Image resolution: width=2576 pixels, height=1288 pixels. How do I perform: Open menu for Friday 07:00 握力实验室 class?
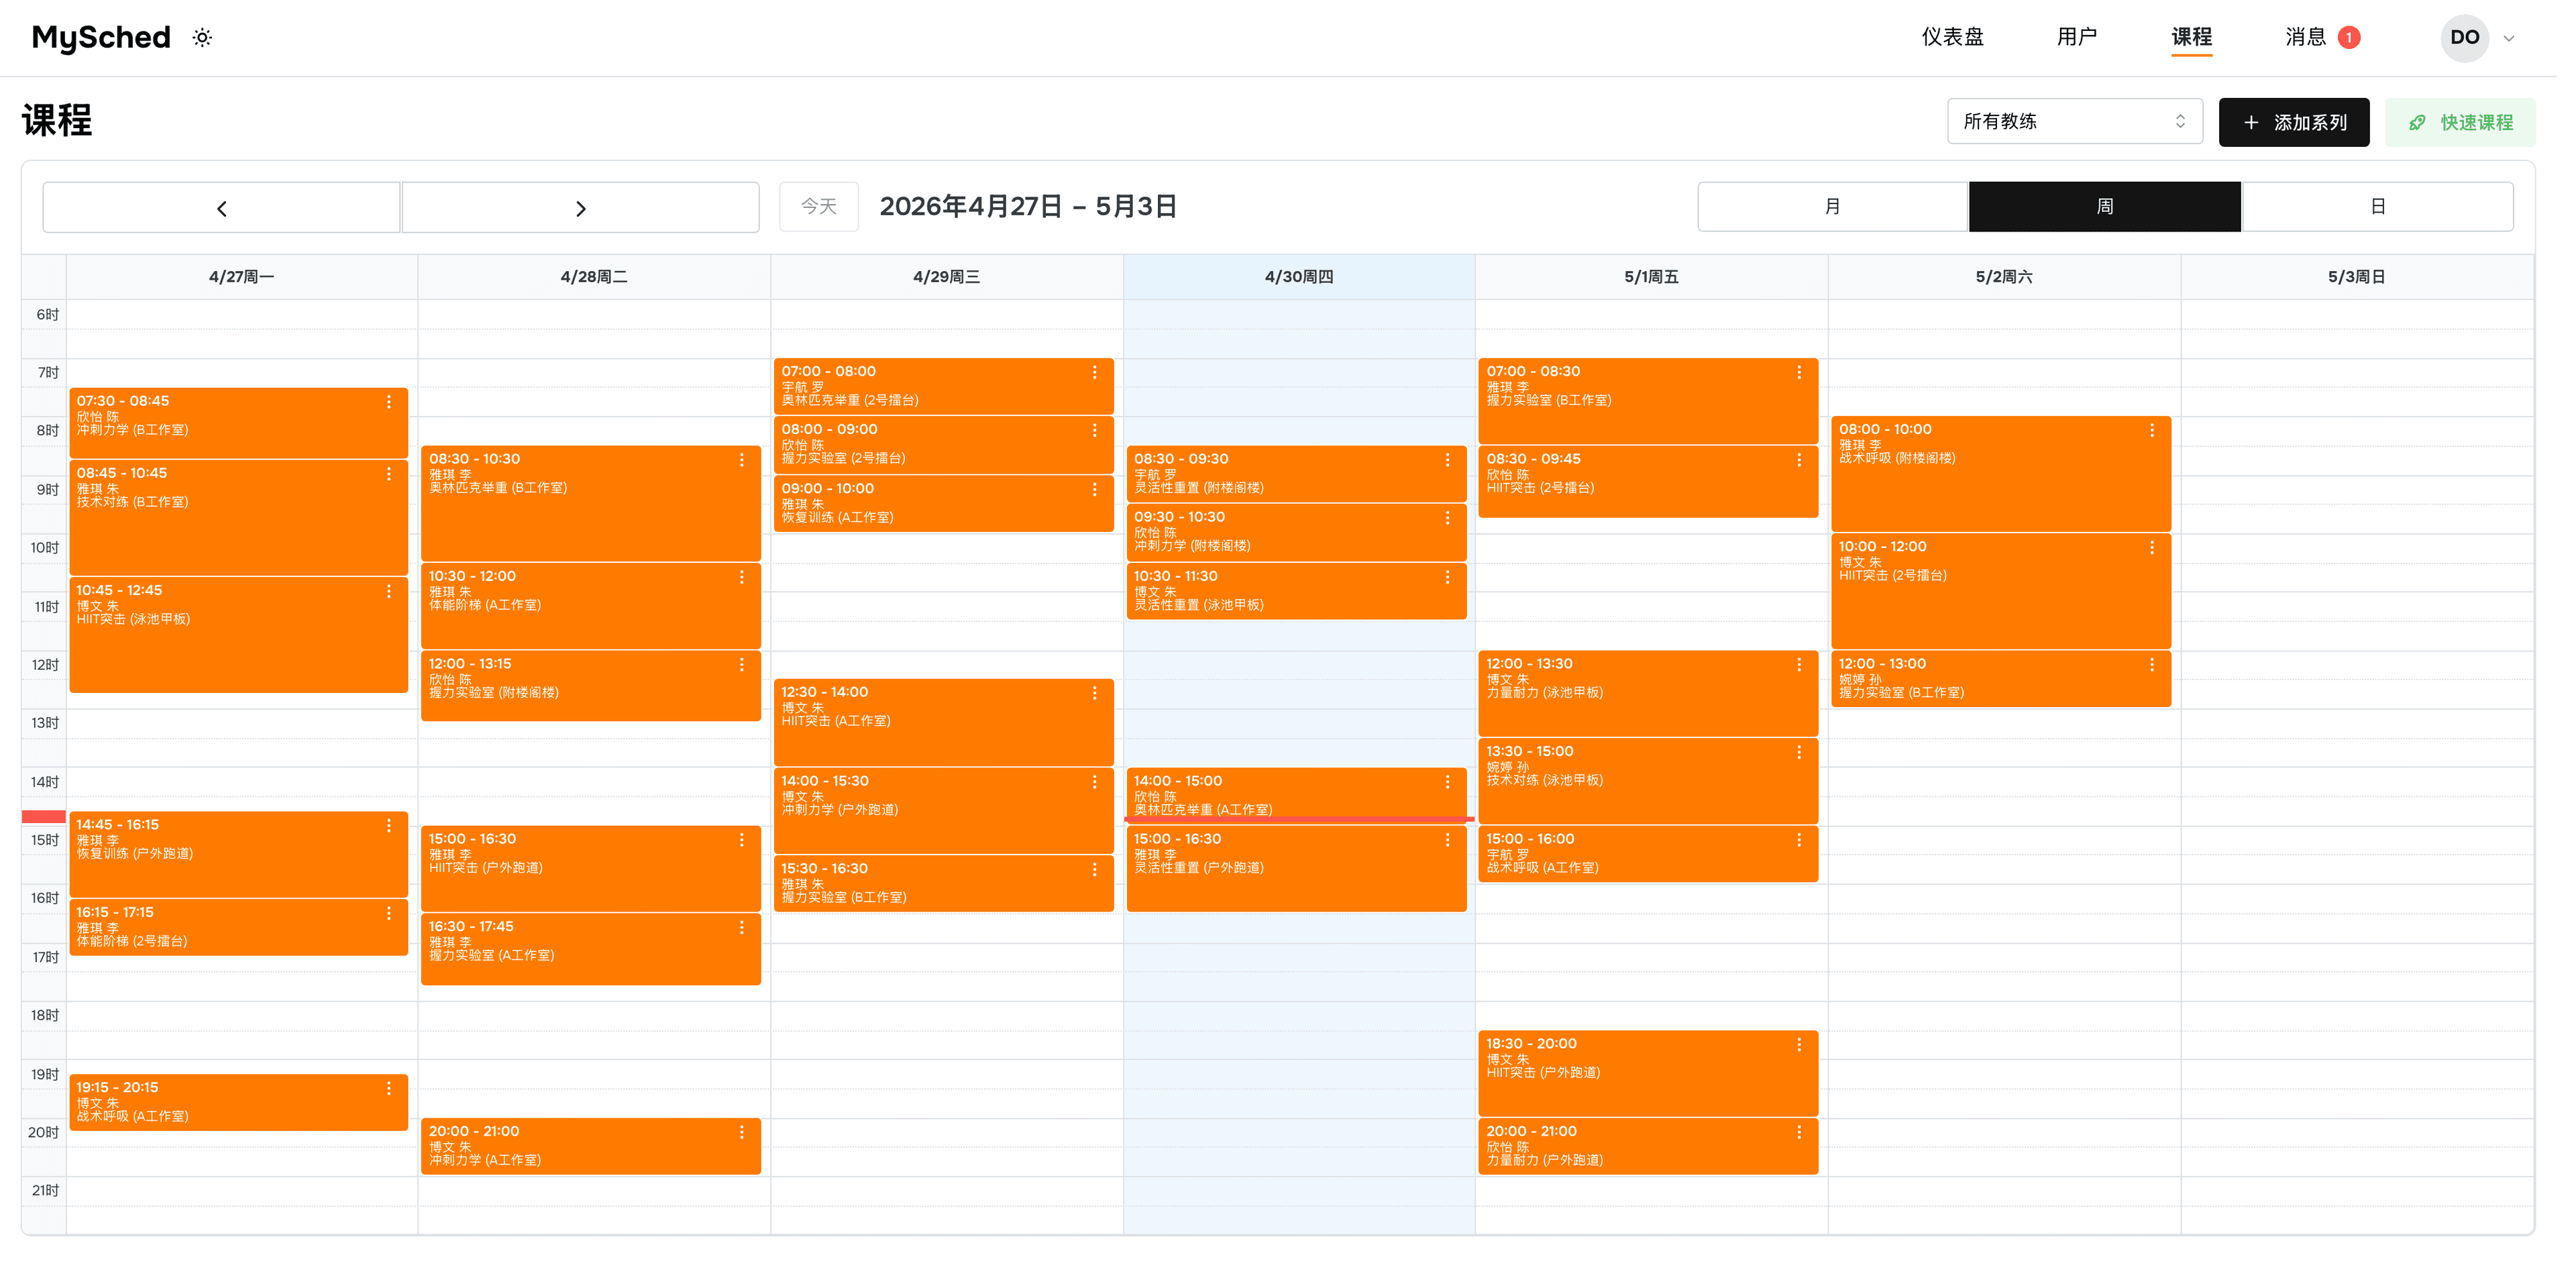pos(1800,373)
